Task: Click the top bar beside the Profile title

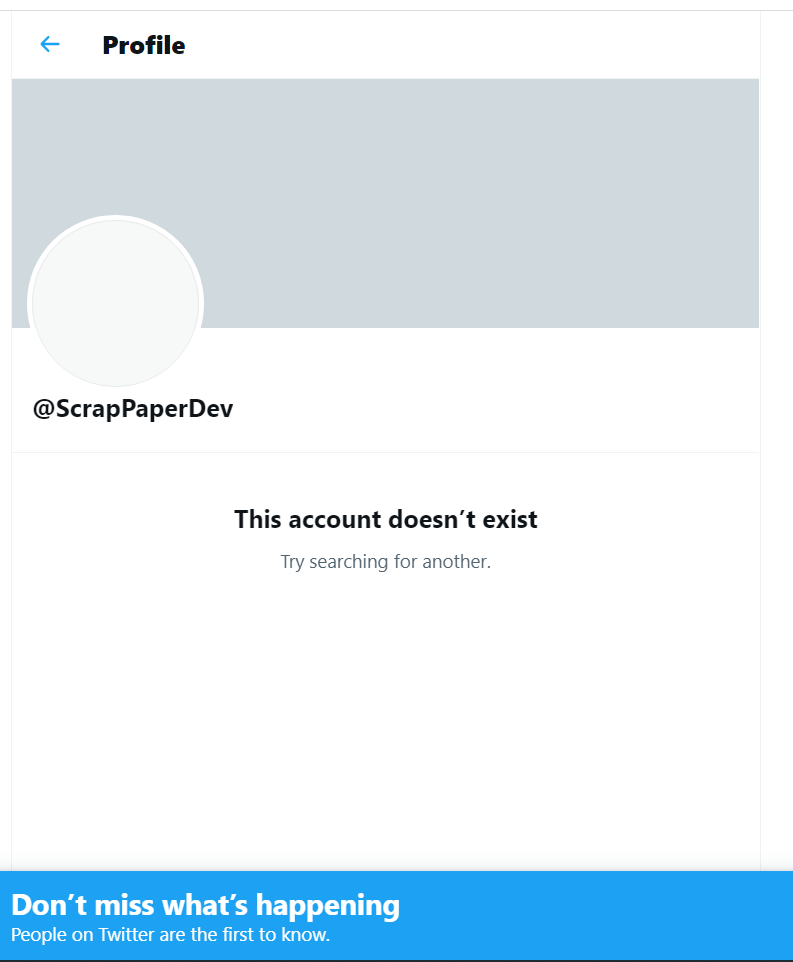Action: 466,45
